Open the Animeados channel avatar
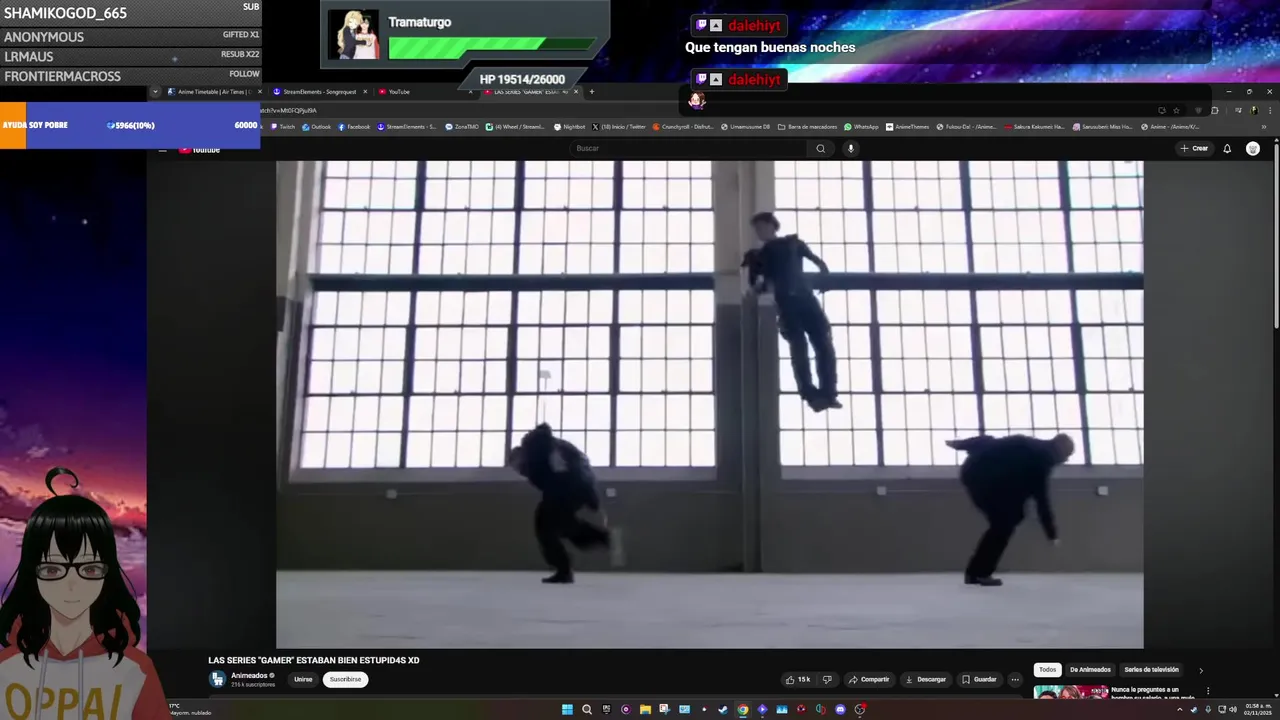The width and height of the screenshot is (1280, 720). click(x=217, y=679)
